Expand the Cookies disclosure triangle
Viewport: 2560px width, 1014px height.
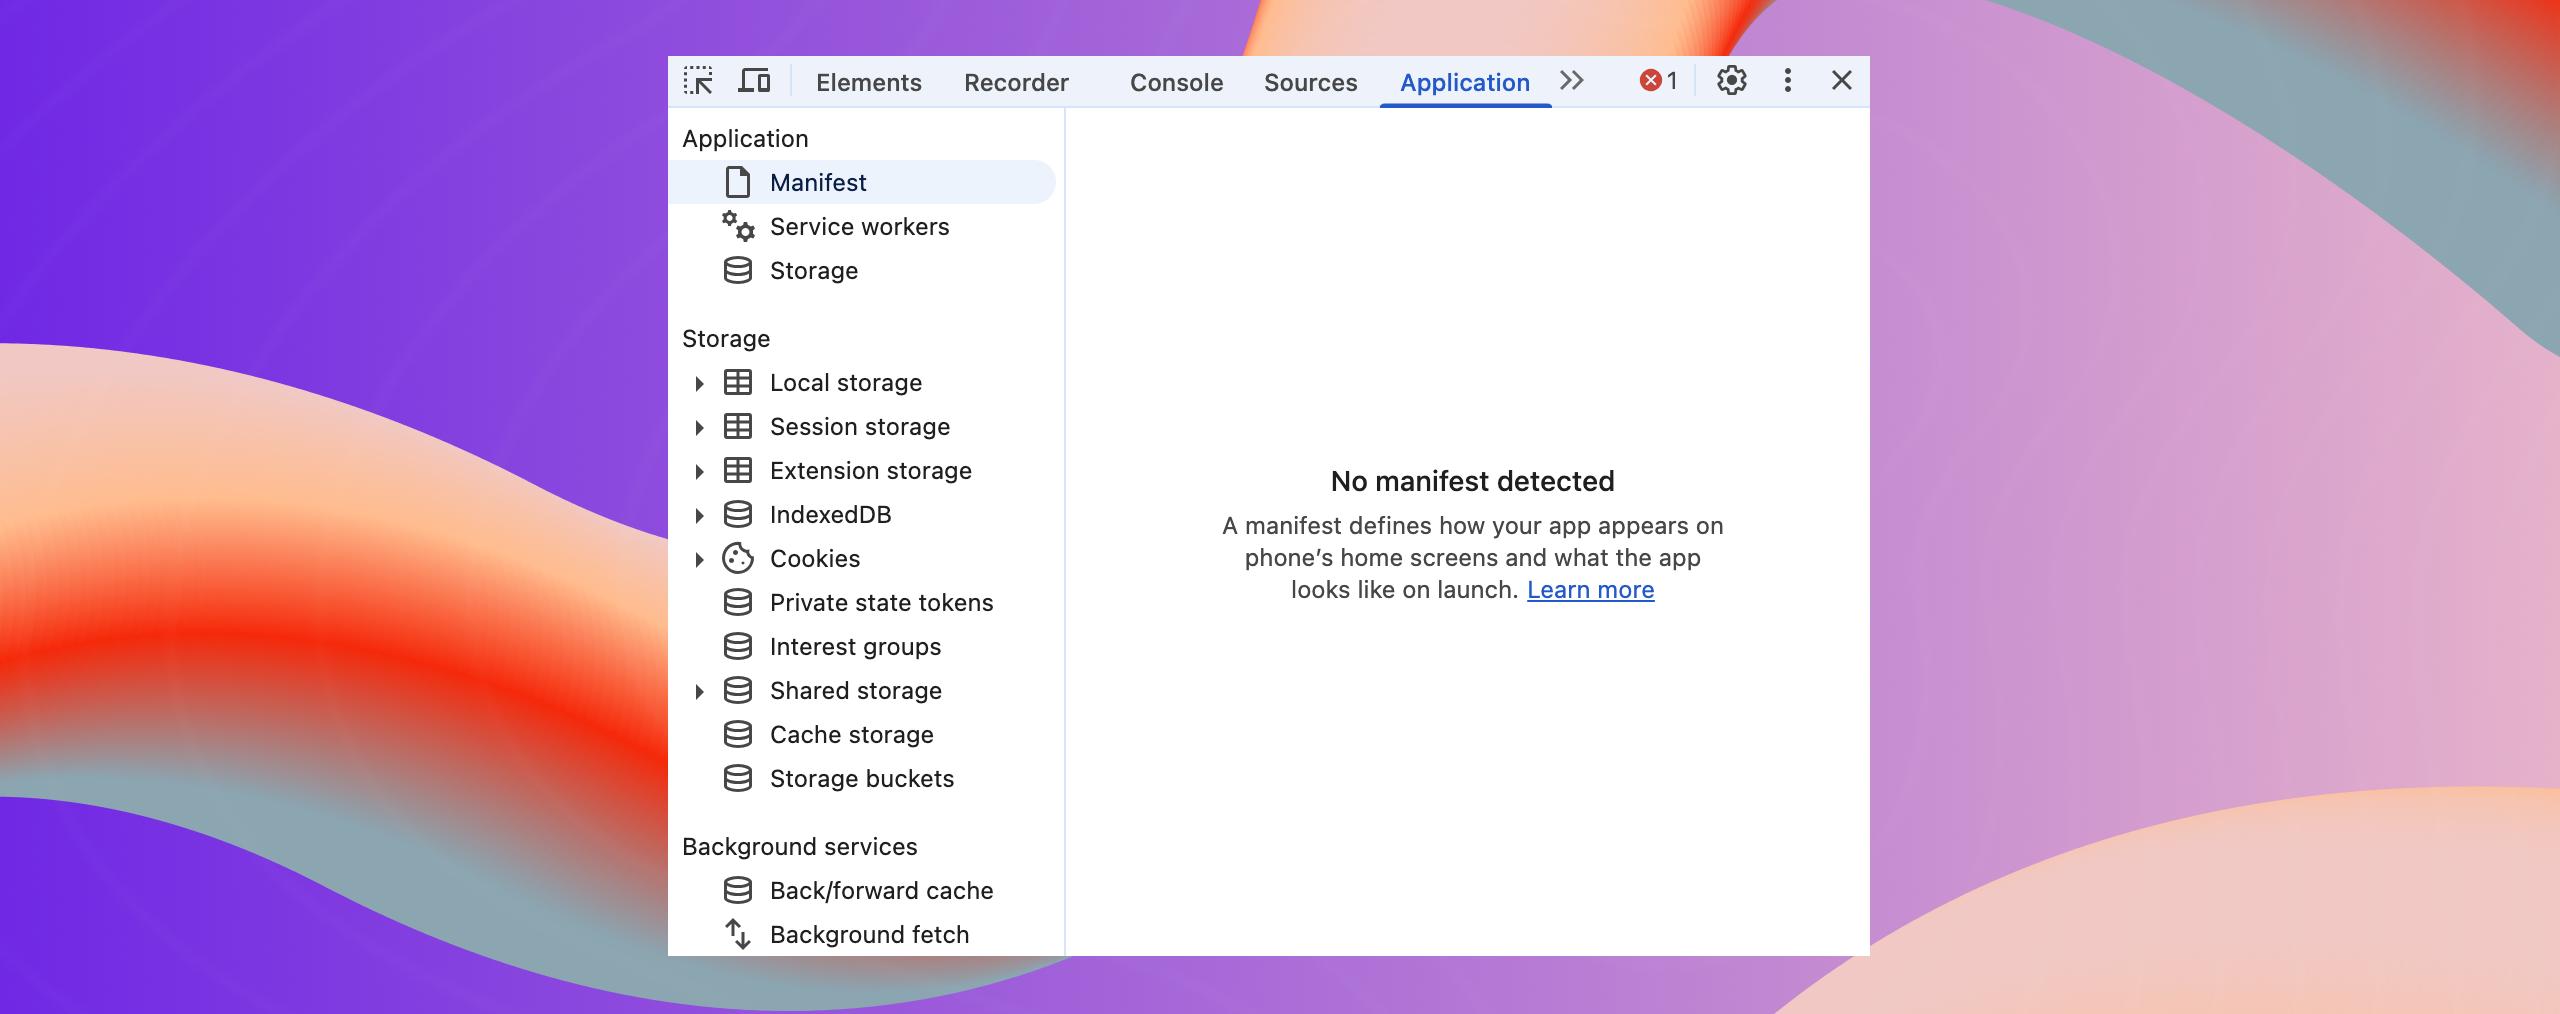[700, 559]
